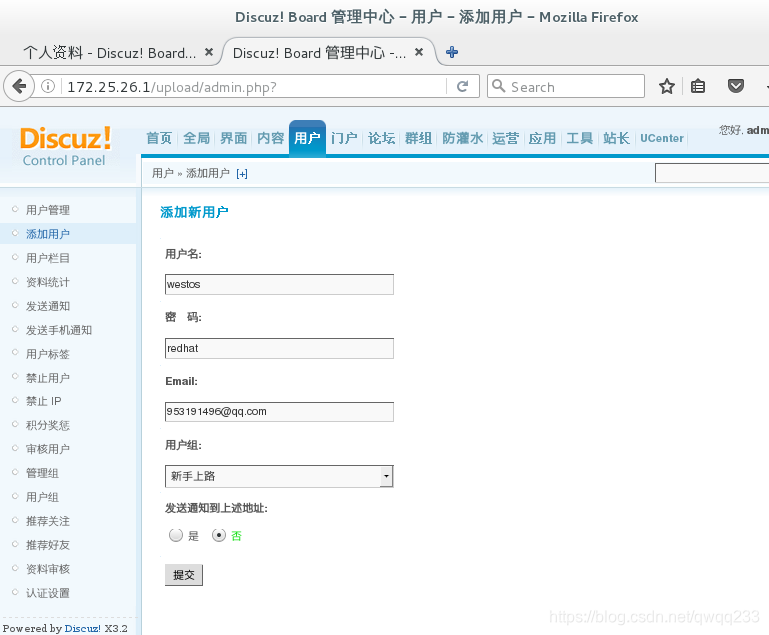Image resolution: width=769 pixels, height=635 pixels.
Task: Select the active 用户 navigation tab
Action: [308, 138]
